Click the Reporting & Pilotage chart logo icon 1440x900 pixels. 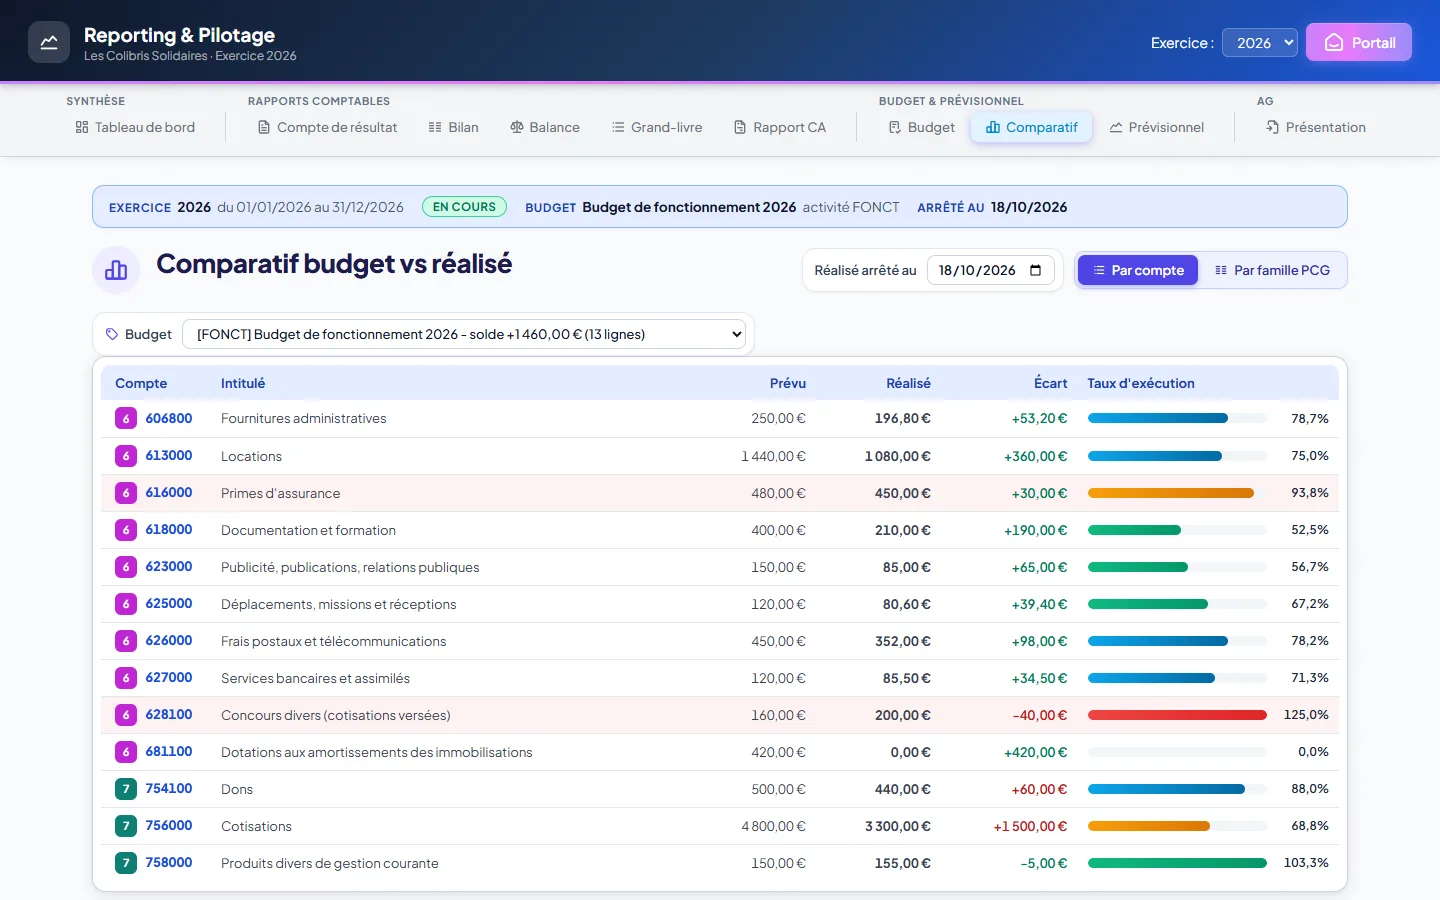point(49,42)
